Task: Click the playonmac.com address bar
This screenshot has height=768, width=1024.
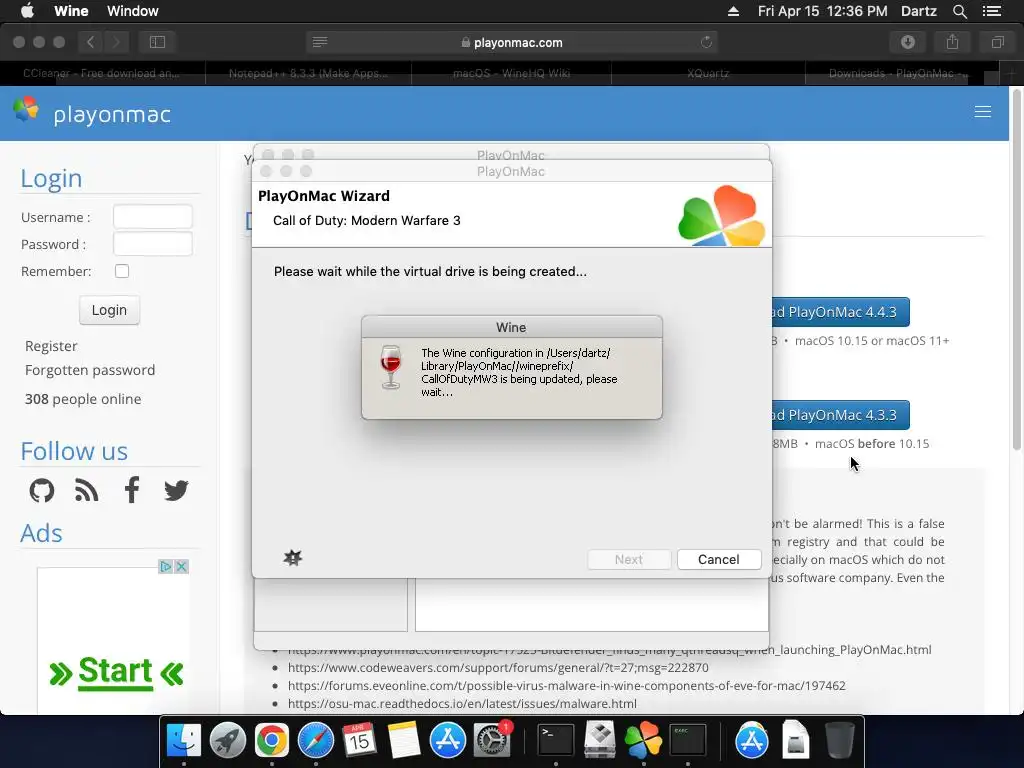Action: (x=512, y=42)
